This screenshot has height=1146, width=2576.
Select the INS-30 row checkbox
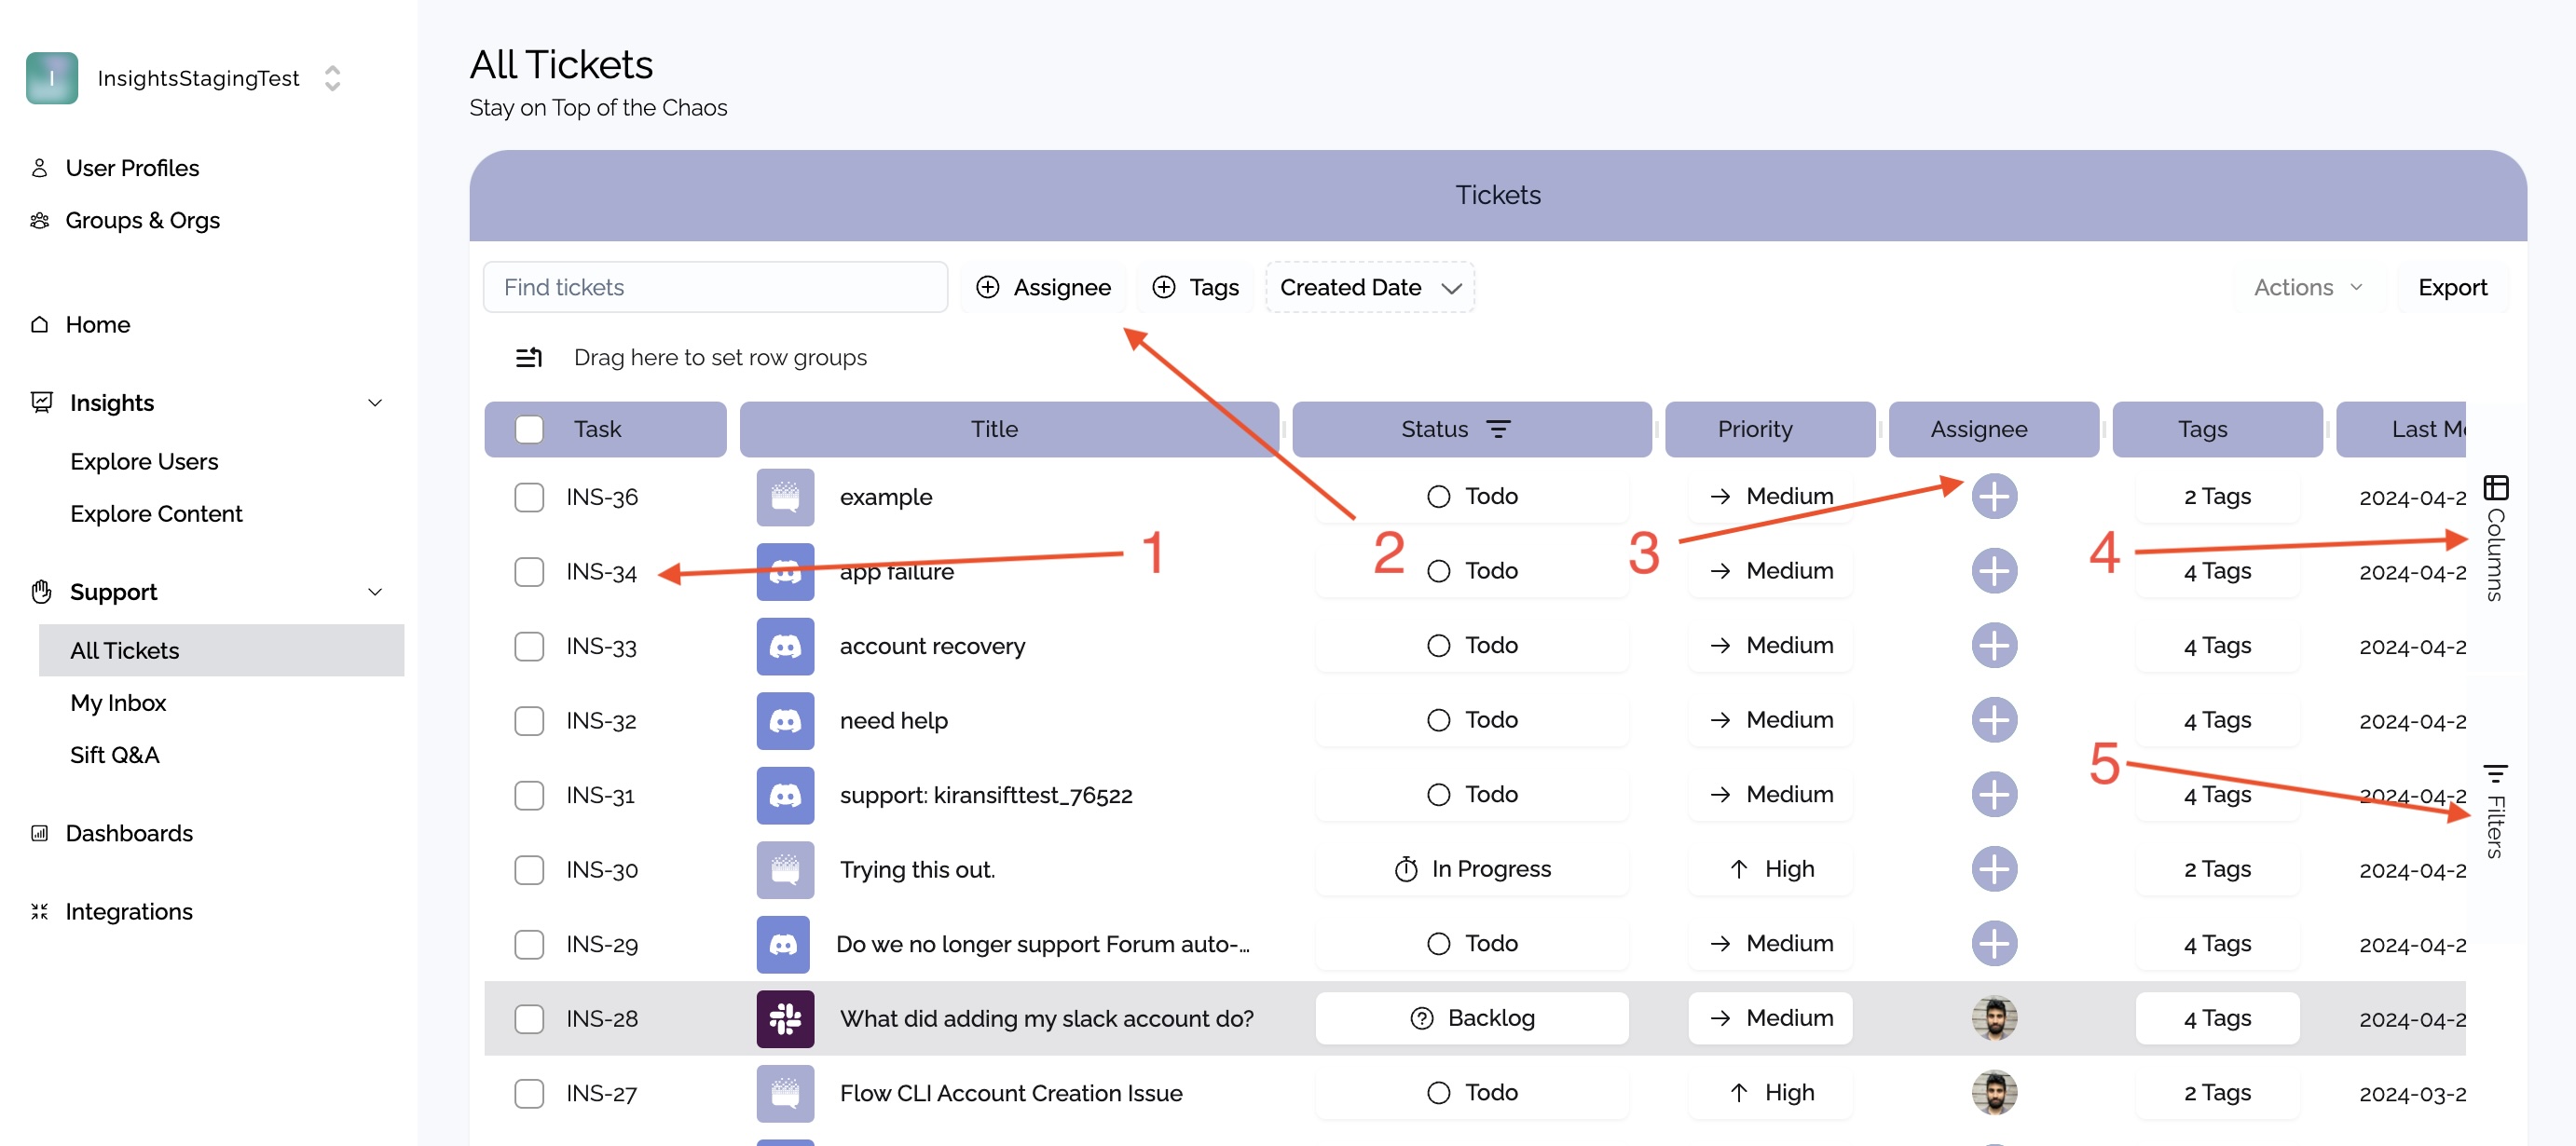(529, 869)
